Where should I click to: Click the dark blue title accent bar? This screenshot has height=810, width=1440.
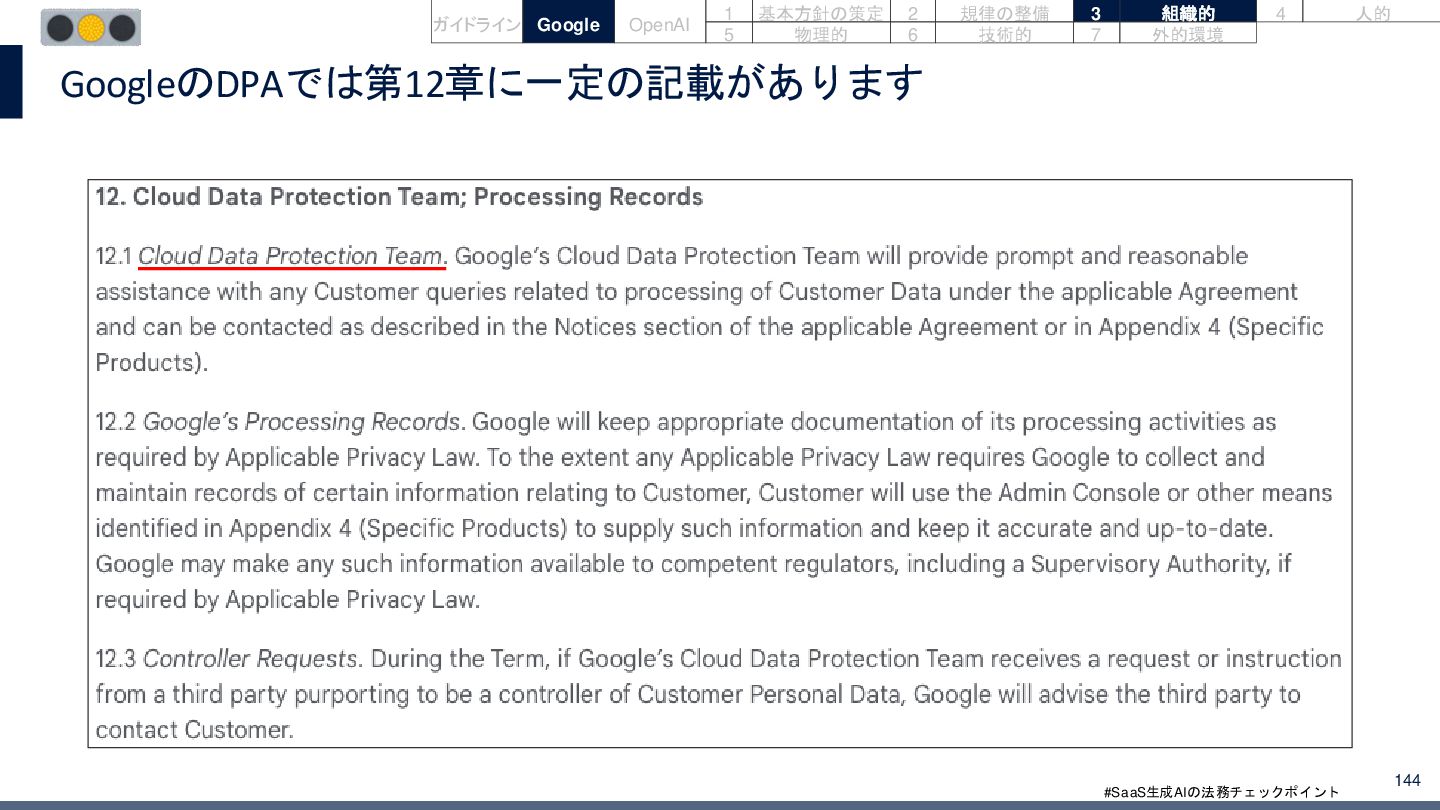tap(11, 82)
